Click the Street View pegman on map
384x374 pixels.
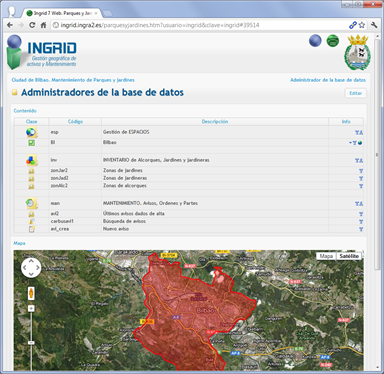31,293
